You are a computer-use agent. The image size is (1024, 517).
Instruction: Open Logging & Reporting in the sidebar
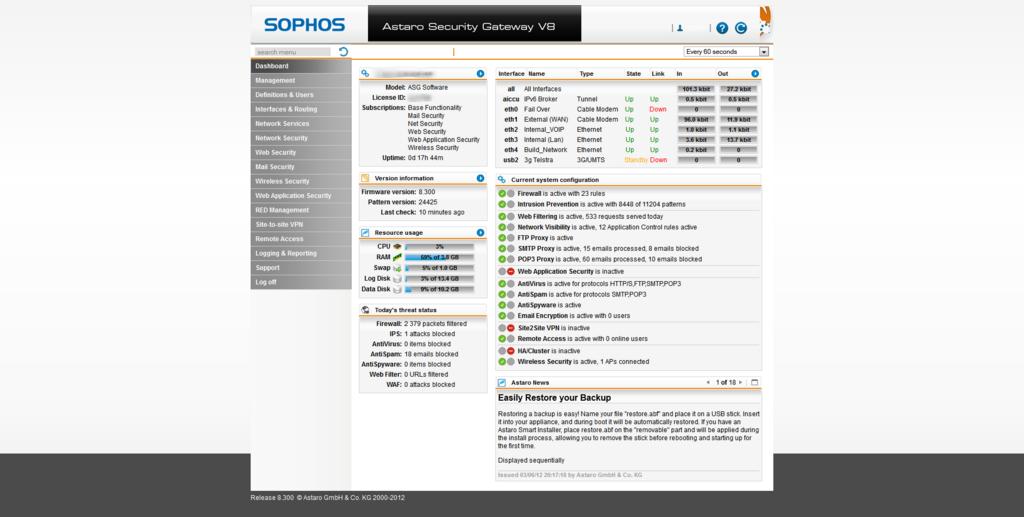pyautogui.click(x=301, y=253)
